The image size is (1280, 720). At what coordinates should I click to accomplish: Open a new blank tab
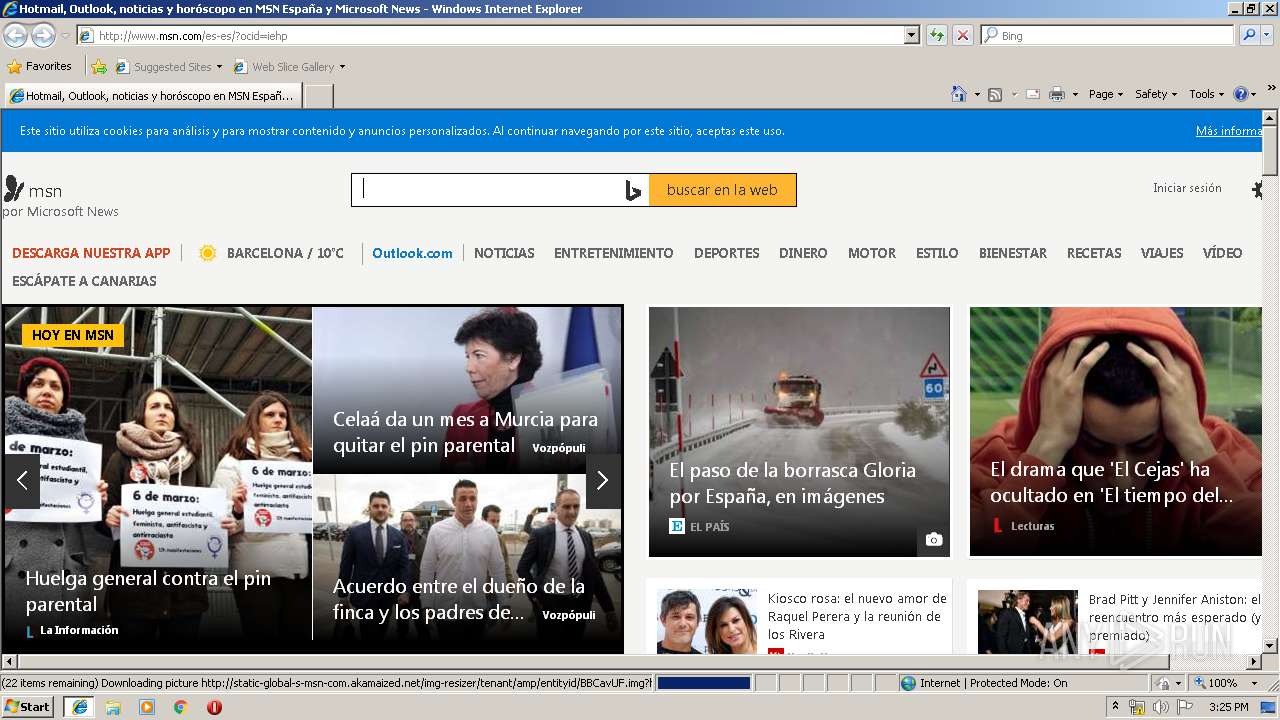pyautogui.click(x=318, y=96)
